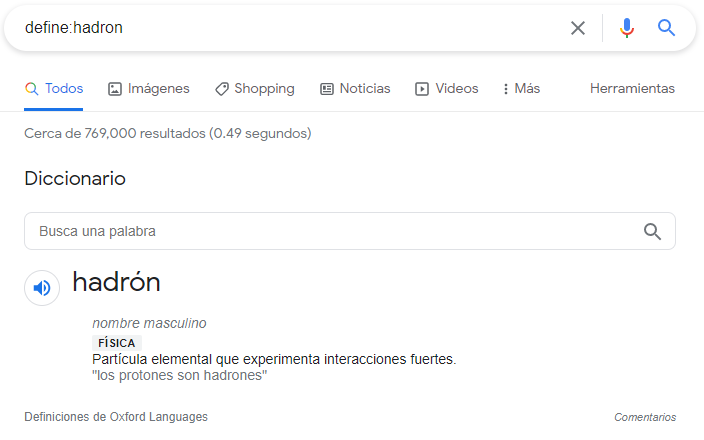This screenshot has width=704, height=440.
Task: Click the dictionary search magnifier icon
Action: 652,231
